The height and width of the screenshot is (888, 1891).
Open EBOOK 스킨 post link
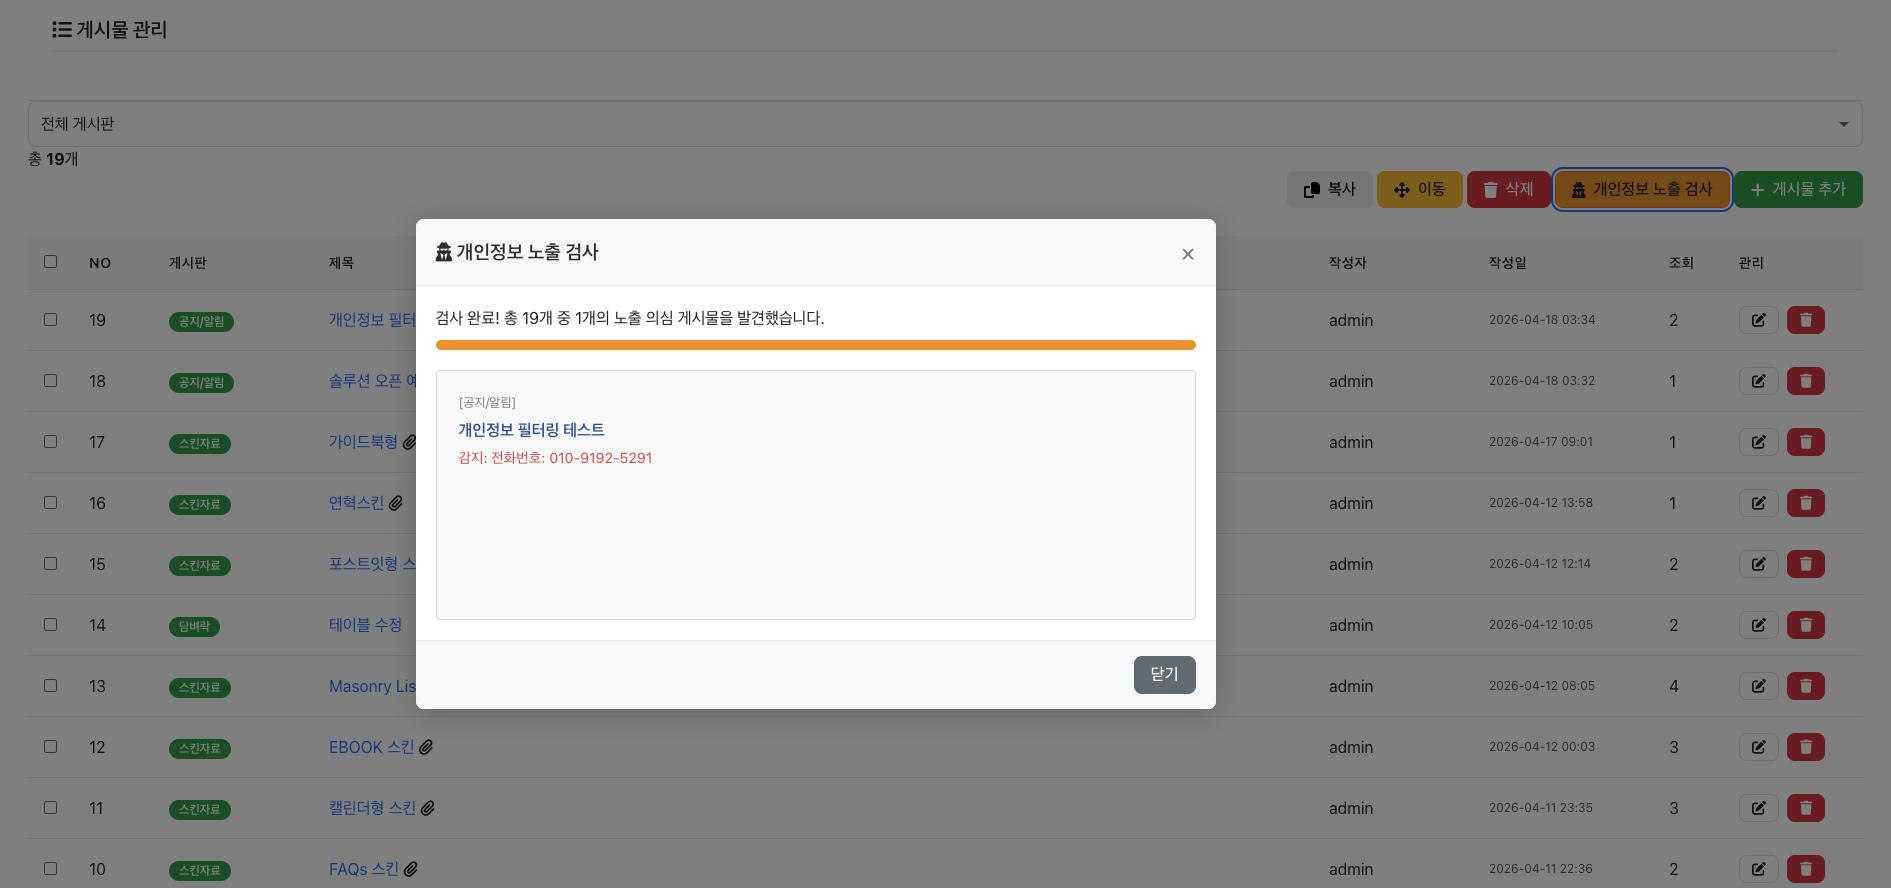click(x=371, y=747)
